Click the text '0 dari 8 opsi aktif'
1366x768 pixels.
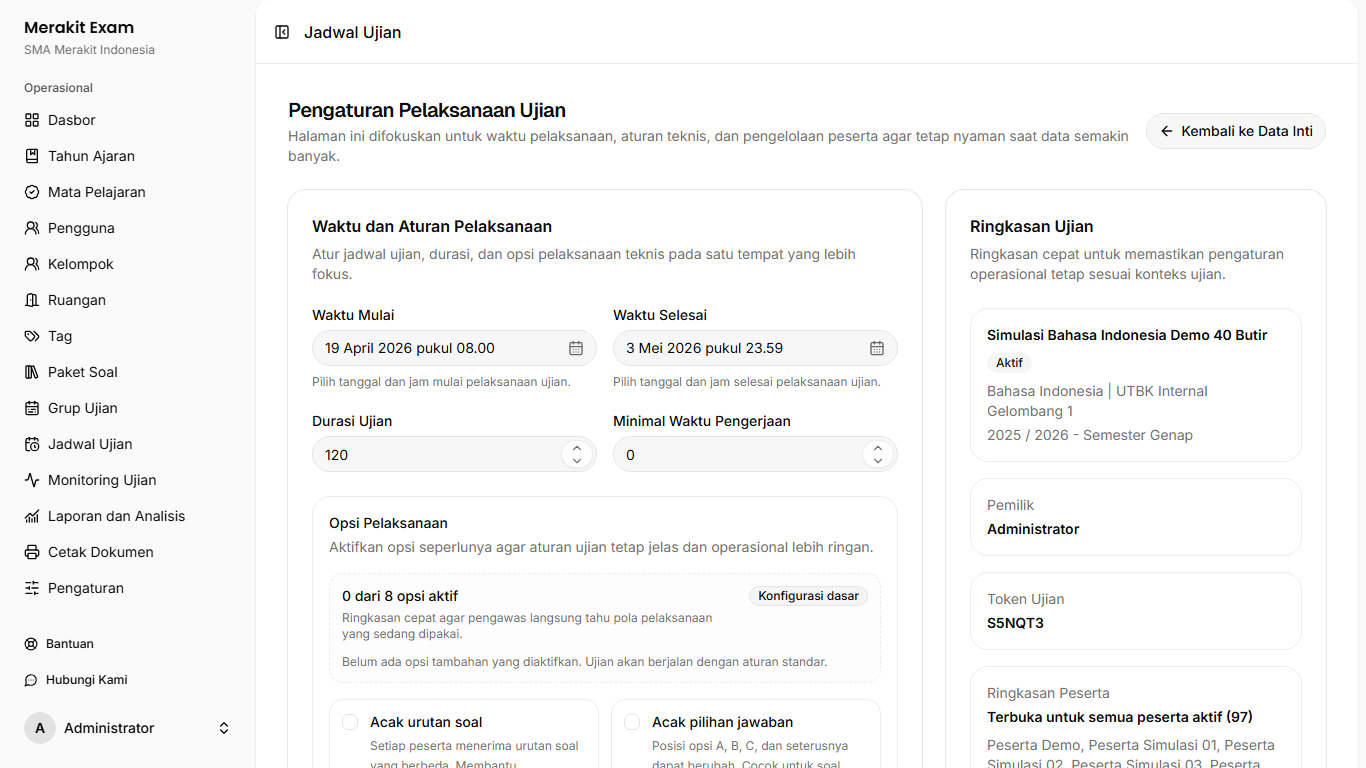[400, 596]
